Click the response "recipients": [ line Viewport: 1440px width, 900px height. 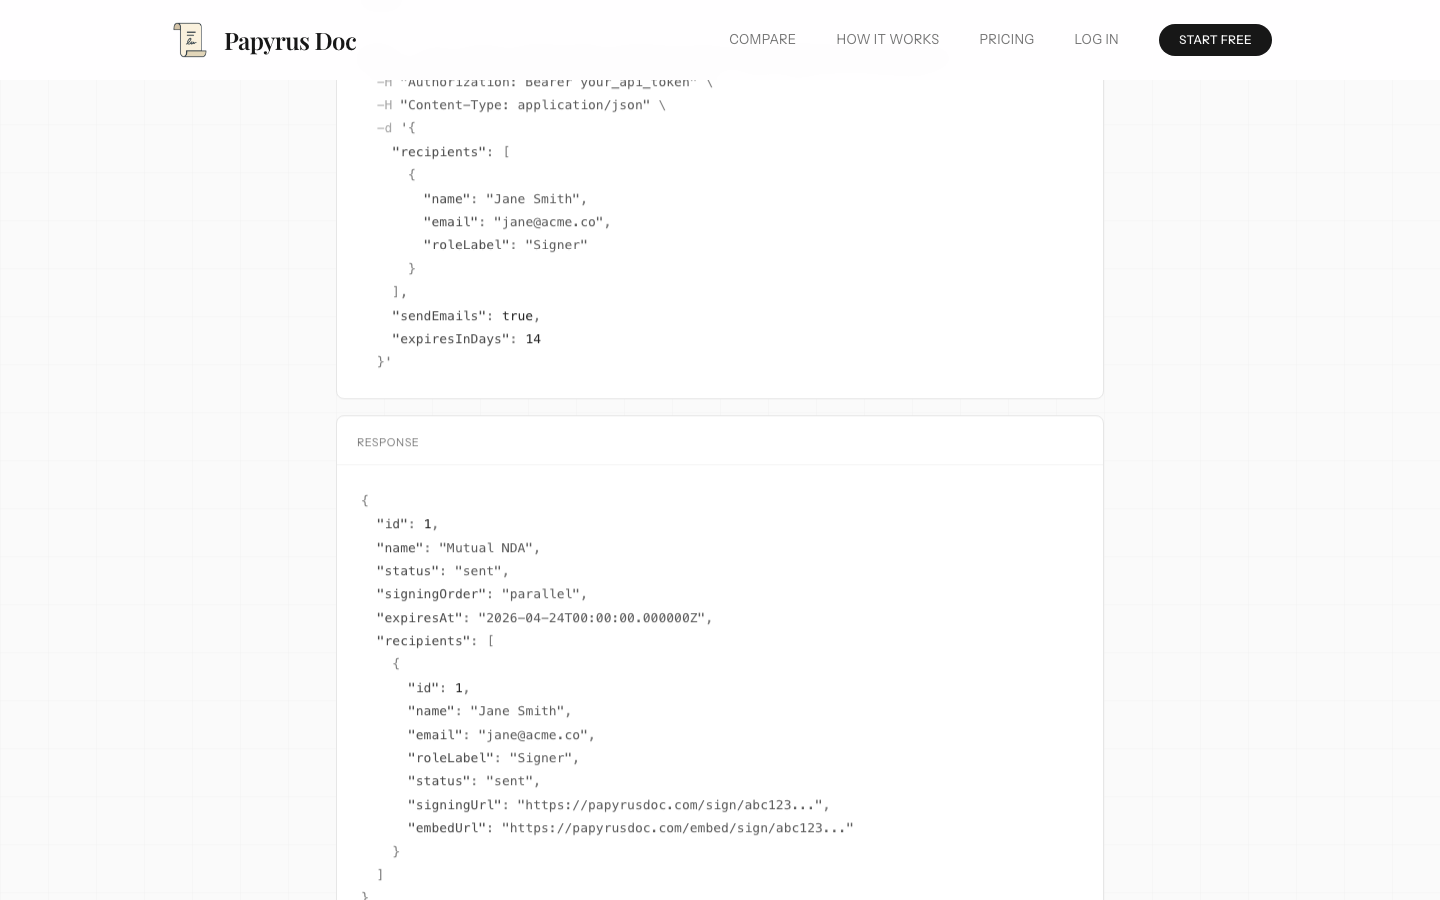pos(435,641)
